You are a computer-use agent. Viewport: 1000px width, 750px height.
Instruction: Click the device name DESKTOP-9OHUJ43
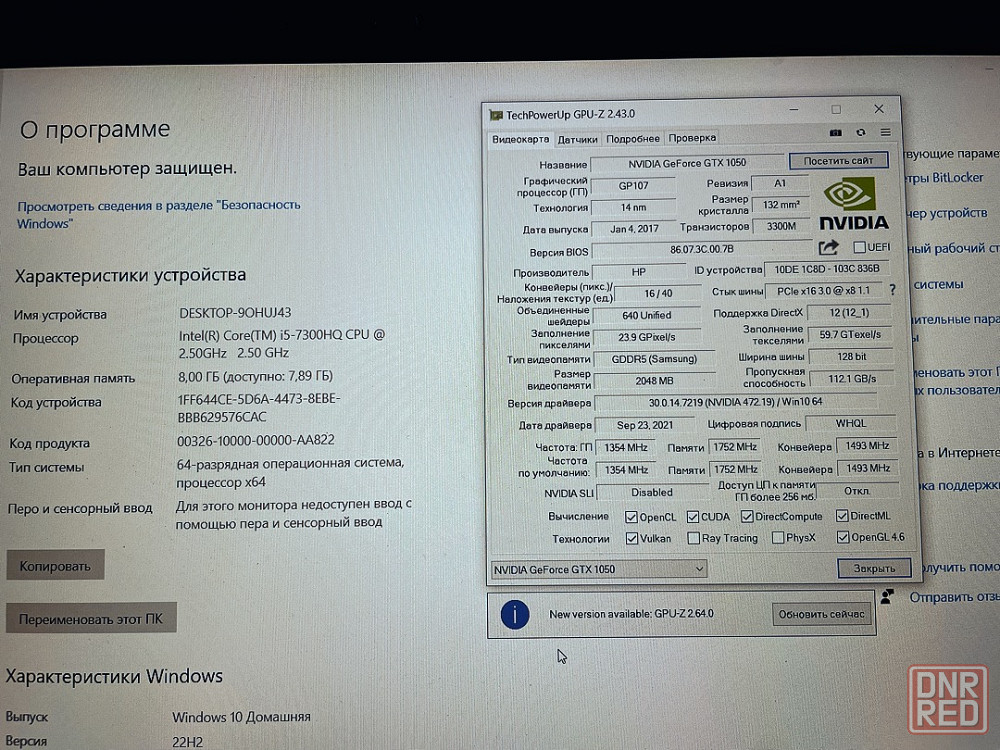(235, 313)
